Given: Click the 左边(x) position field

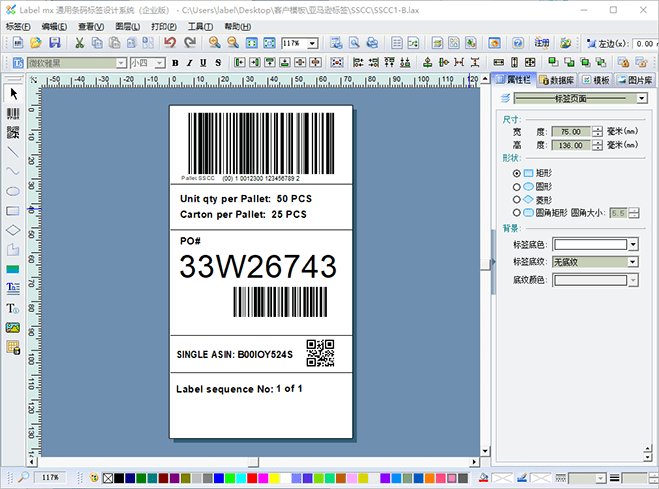Looking at the screenshot, I should pyautogui.click(x=644, y=43).
